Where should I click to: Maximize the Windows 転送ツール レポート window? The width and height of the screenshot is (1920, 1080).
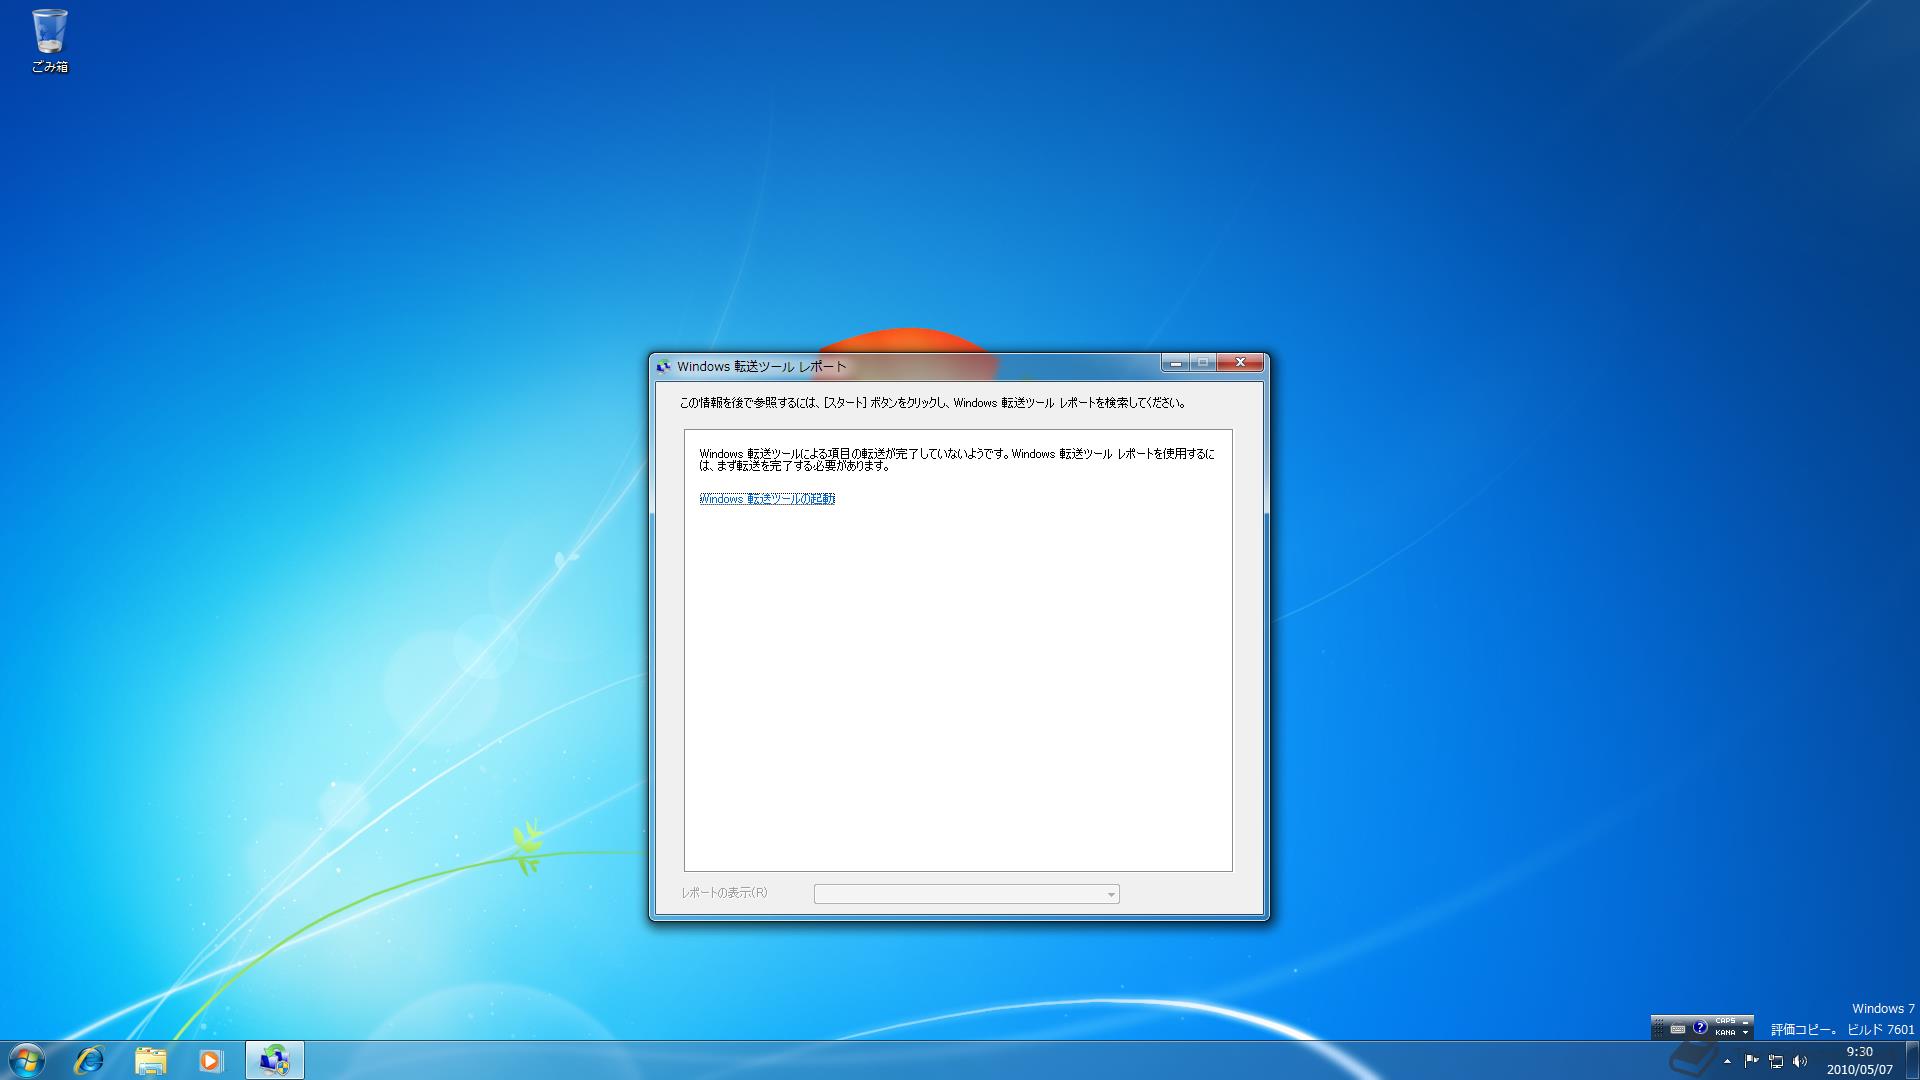pyautogui.click(x=1203, y=363)
